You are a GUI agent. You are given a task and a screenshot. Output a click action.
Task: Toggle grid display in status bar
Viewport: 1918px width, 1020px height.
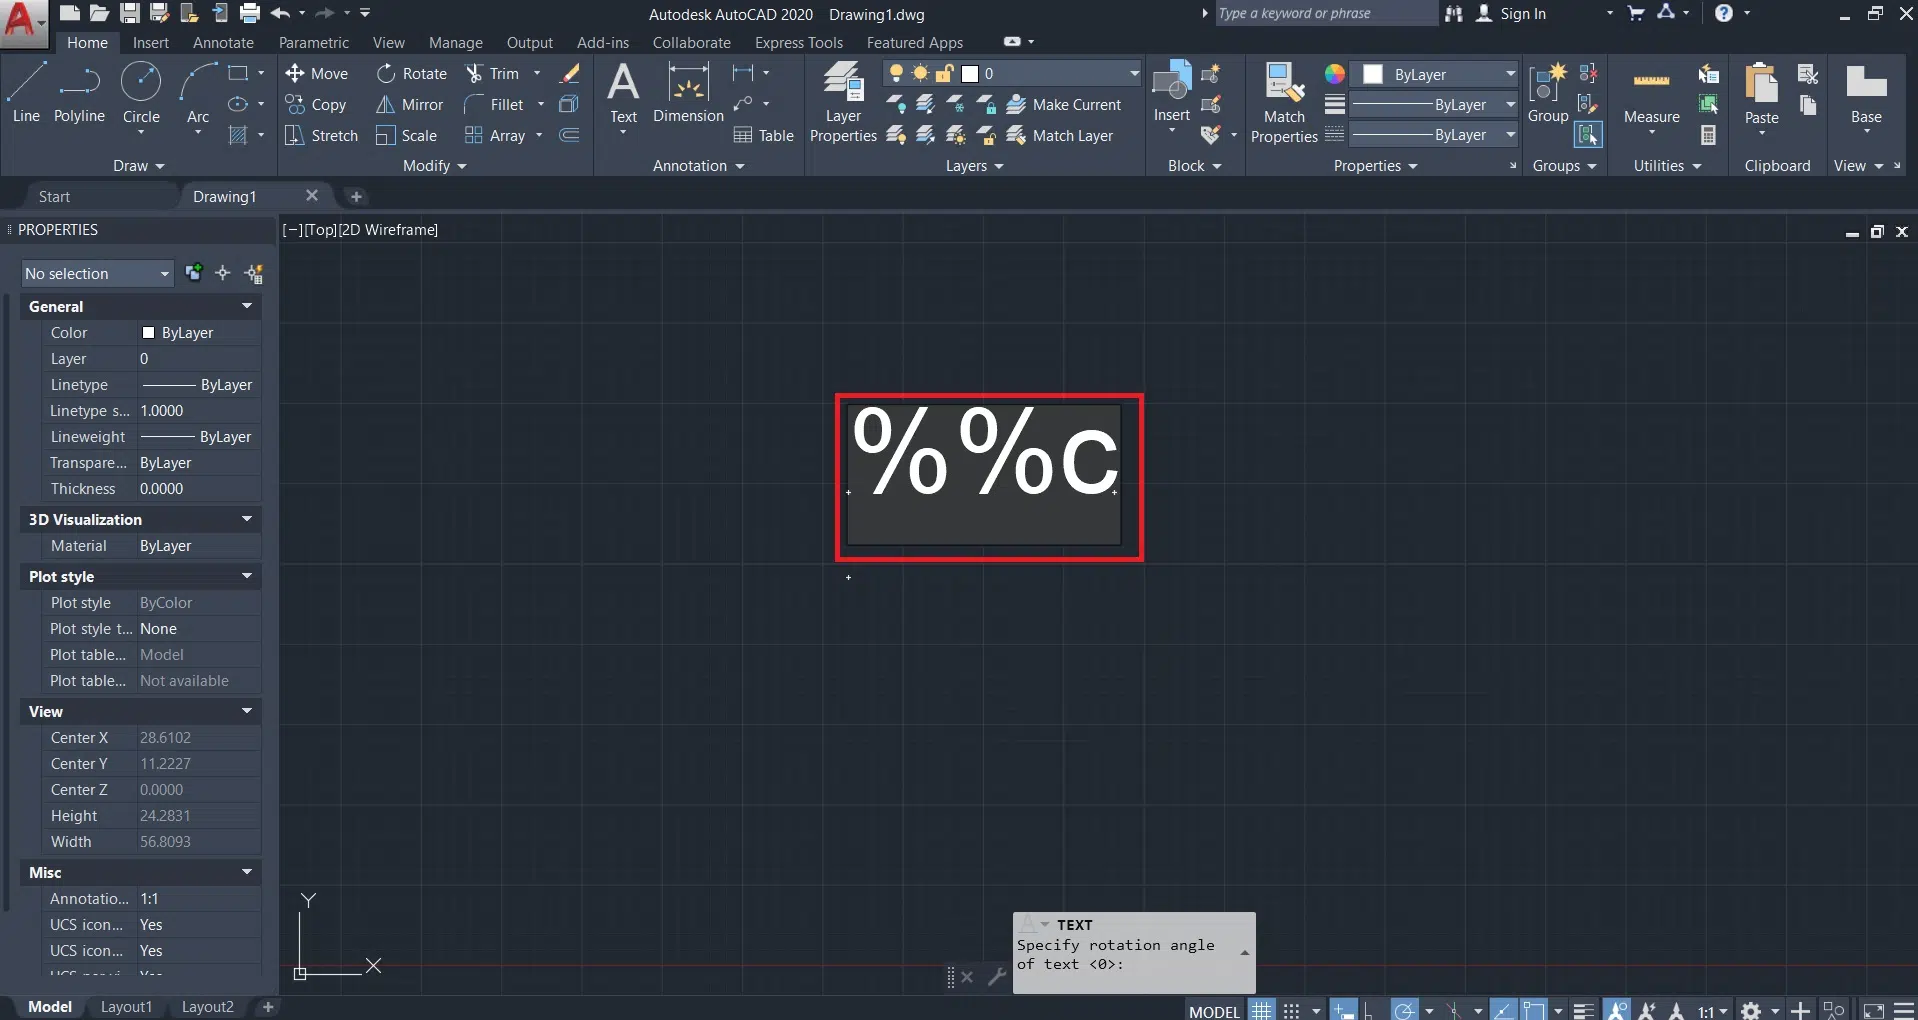point(1262,1010)
